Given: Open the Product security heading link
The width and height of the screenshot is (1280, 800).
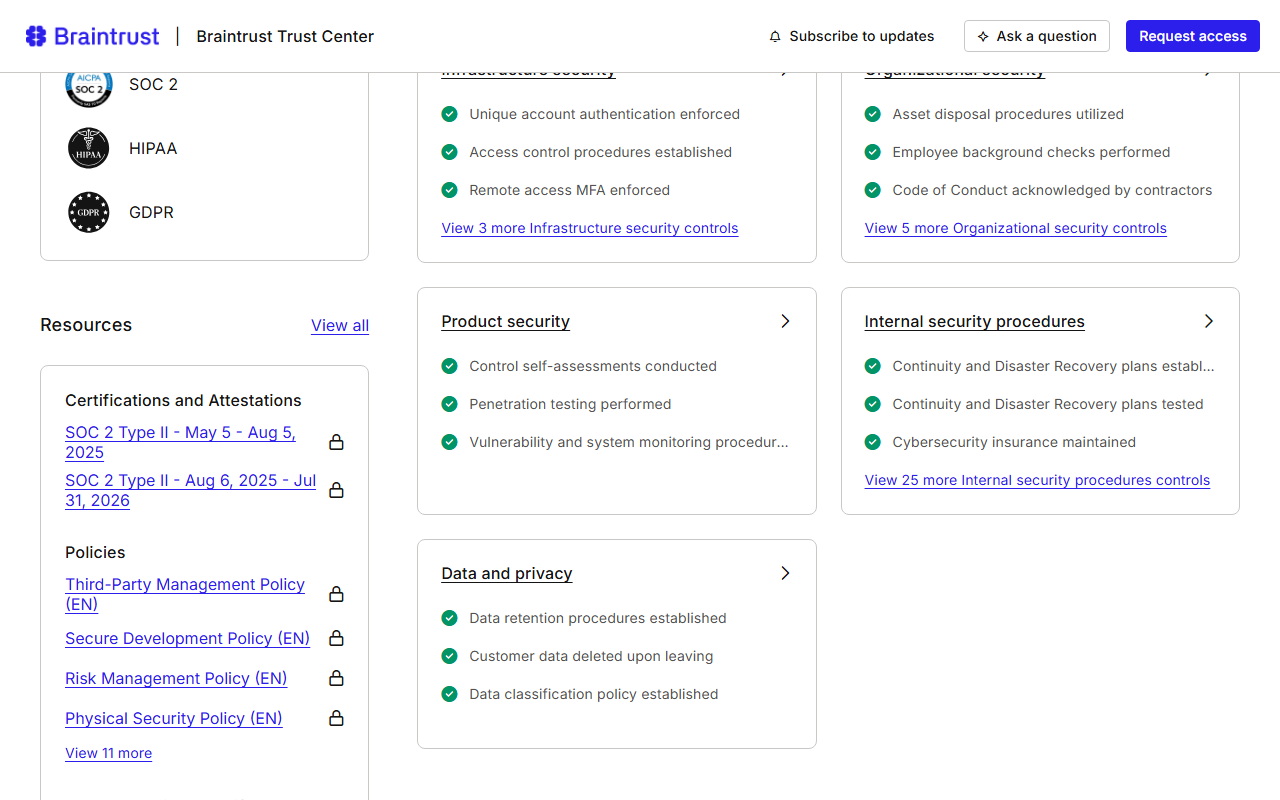Looking at the screenshot, I should click(x=506, y=321).
